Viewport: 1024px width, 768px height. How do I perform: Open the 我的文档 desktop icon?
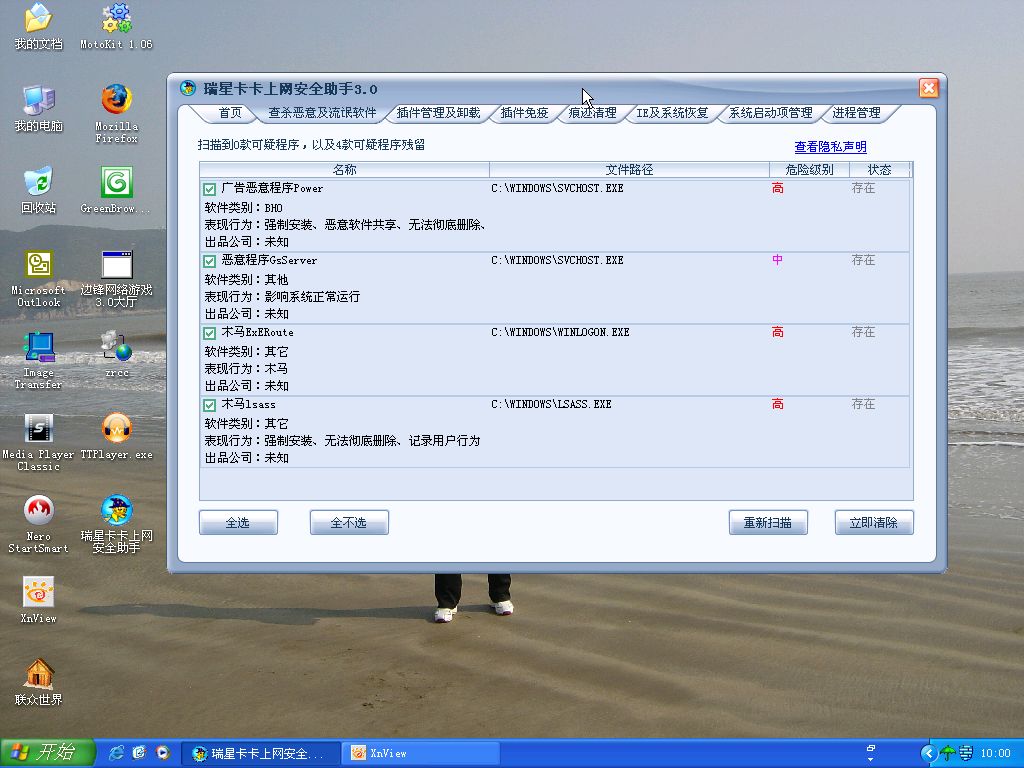click(x=39, y=26)
